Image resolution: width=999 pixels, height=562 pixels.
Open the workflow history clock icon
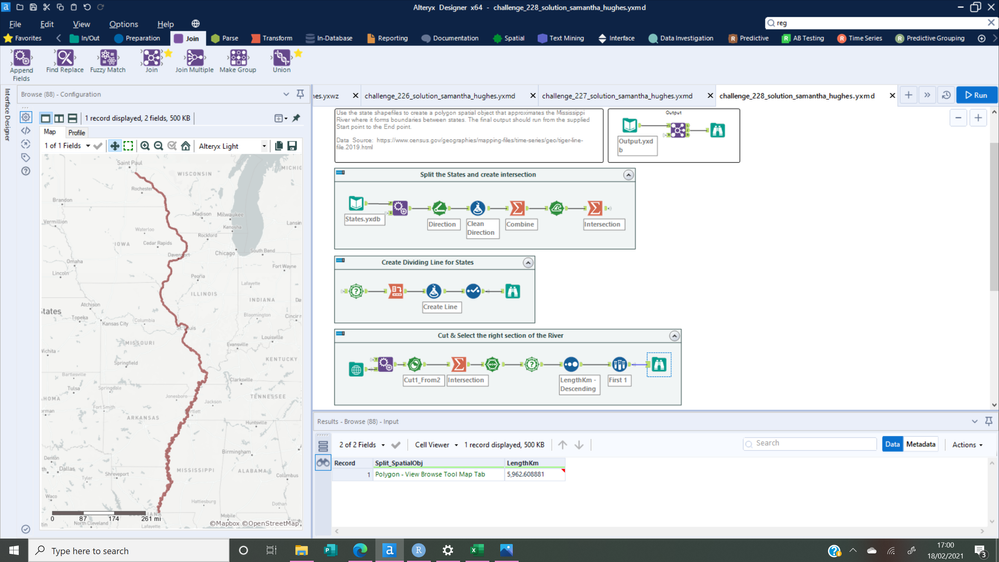coord(946,95)
